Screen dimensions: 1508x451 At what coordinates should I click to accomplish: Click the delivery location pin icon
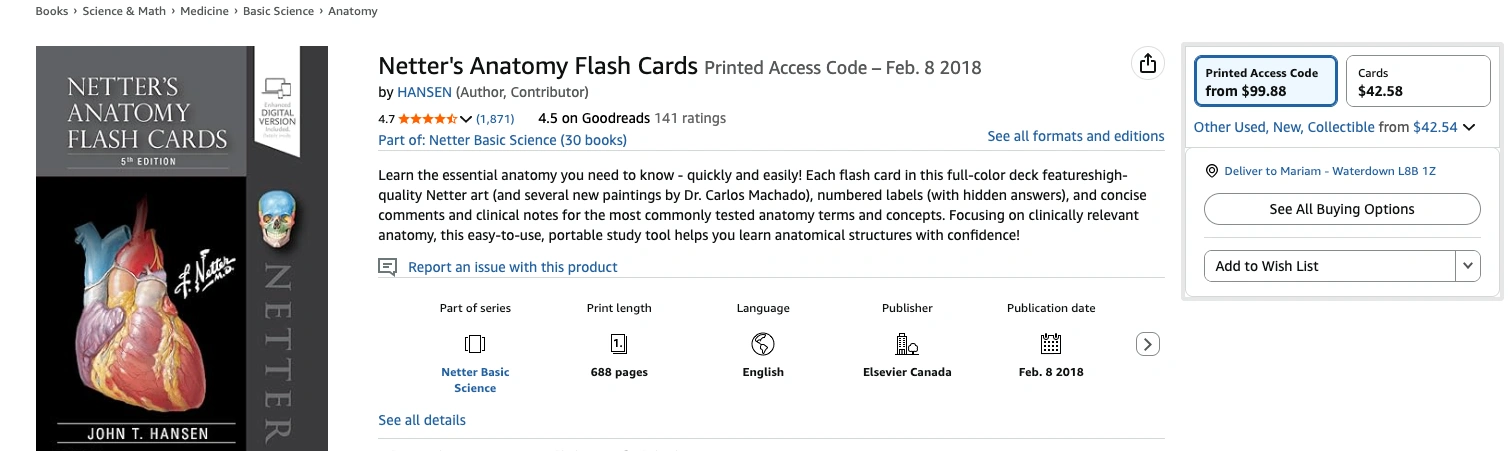click(1212, 171)
